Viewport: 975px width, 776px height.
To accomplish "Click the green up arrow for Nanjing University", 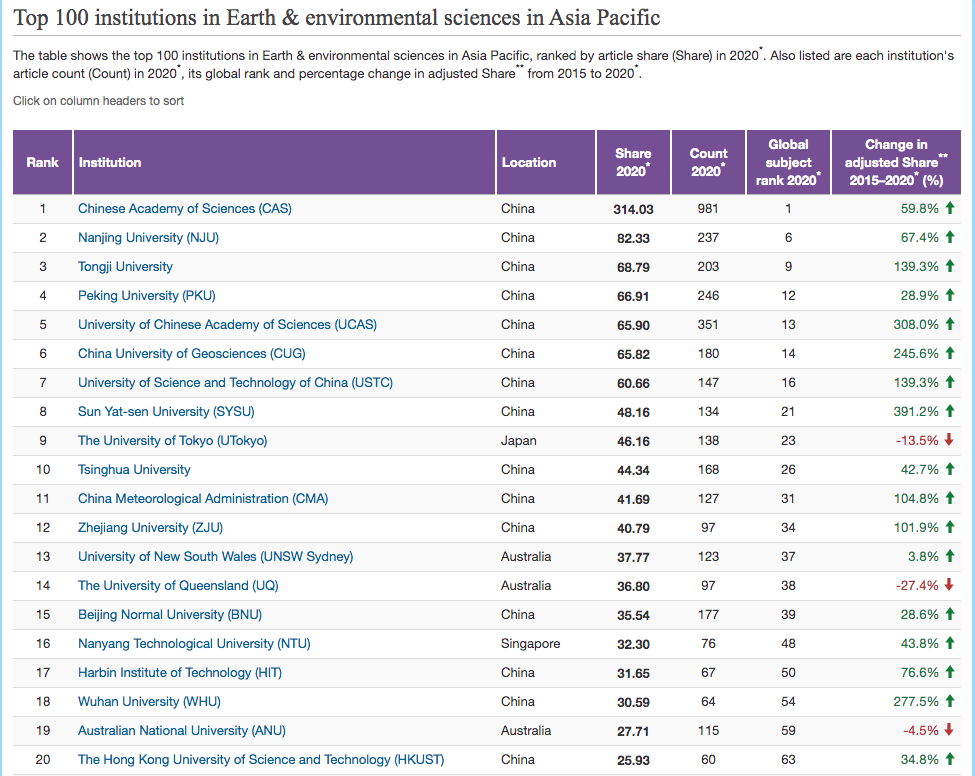I will [x=950, y=238].
